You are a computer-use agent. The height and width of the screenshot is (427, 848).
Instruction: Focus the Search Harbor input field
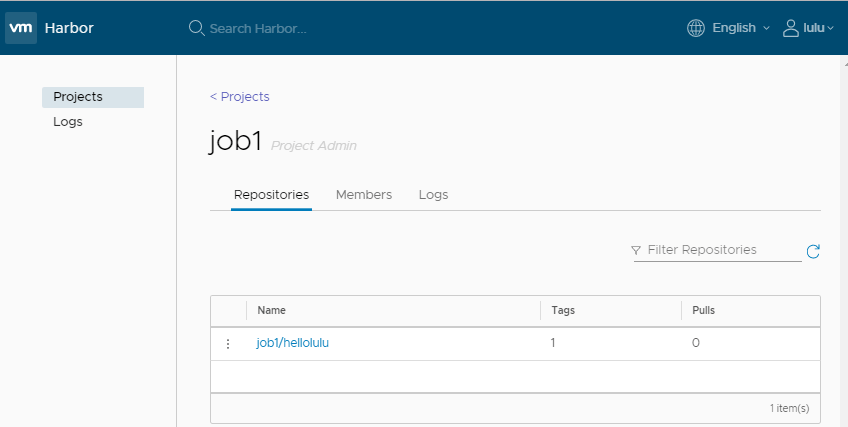300,28
